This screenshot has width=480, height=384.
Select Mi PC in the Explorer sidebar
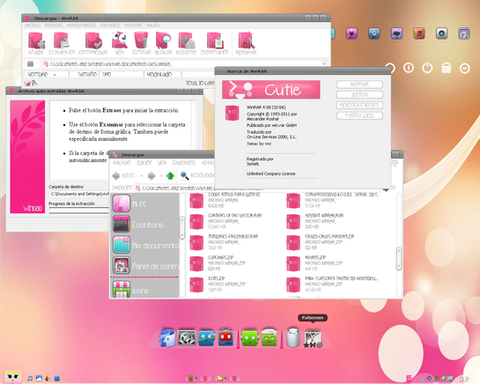coord(145,204)
